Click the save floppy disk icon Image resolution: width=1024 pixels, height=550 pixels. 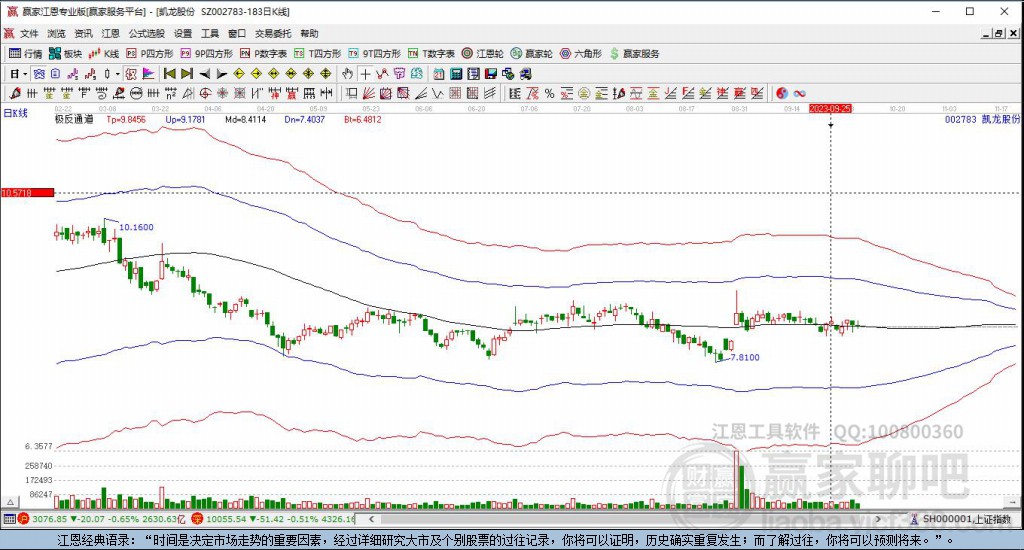[x=491, y=74]
